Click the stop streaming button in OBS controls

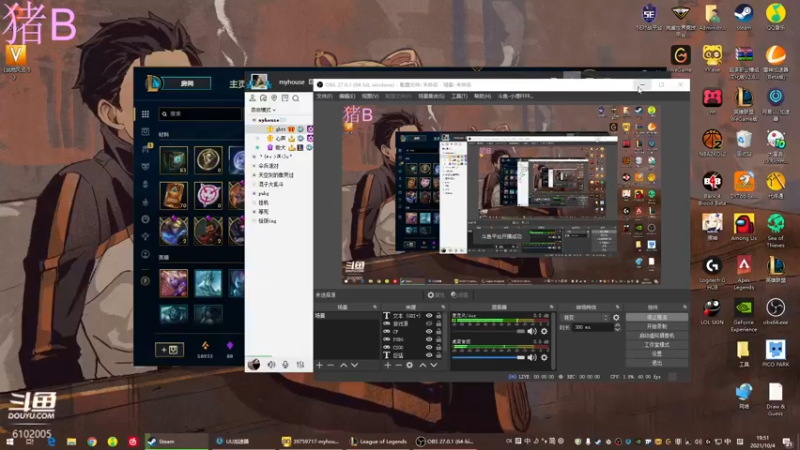(657, 317)
